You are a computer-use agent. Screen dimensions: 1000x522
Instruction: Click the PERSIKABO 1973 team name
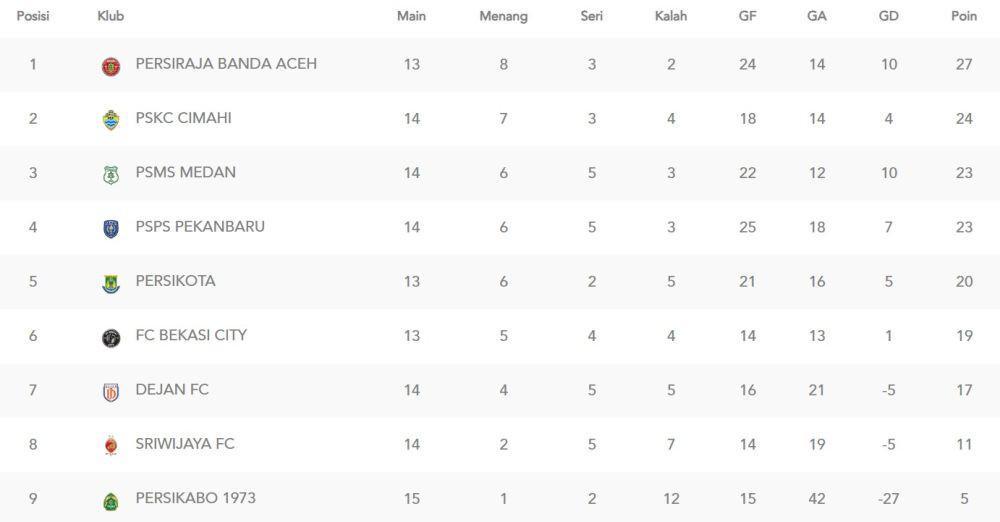pos(195,498)
